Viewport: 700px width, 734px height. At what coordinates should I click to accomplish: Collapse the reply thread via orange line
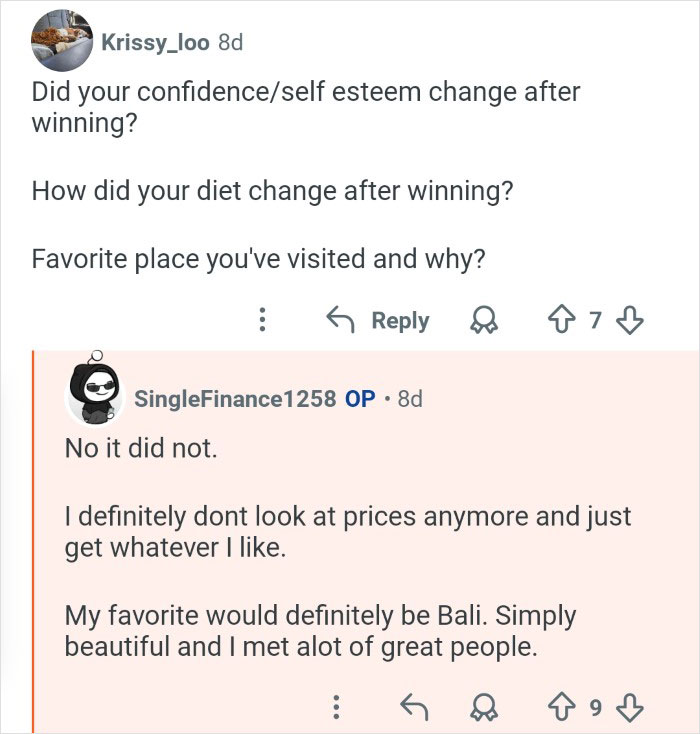[x=34, y=540]
